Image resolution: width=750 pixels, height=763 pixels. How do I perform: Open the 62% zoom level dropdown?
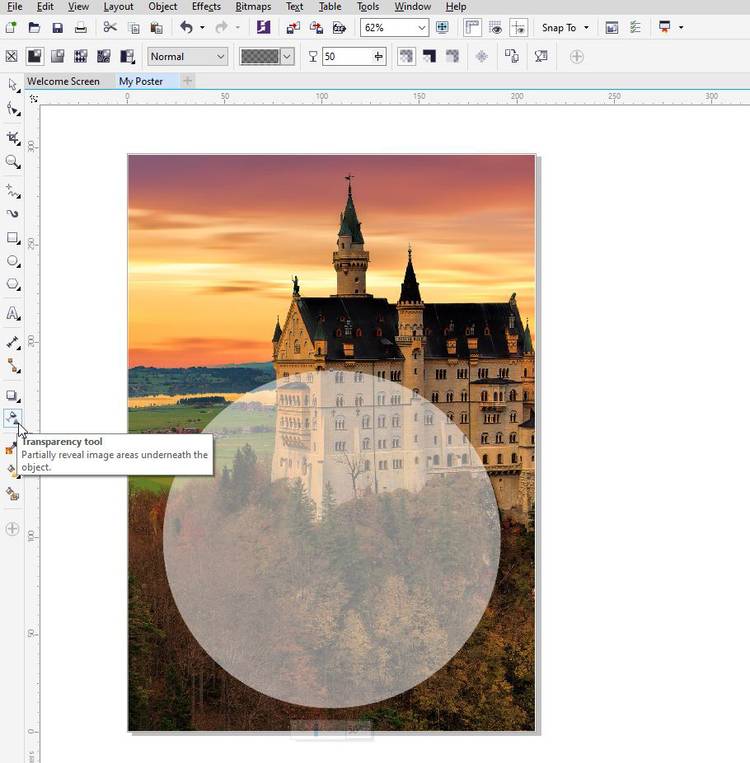click(x=421, y=28)
